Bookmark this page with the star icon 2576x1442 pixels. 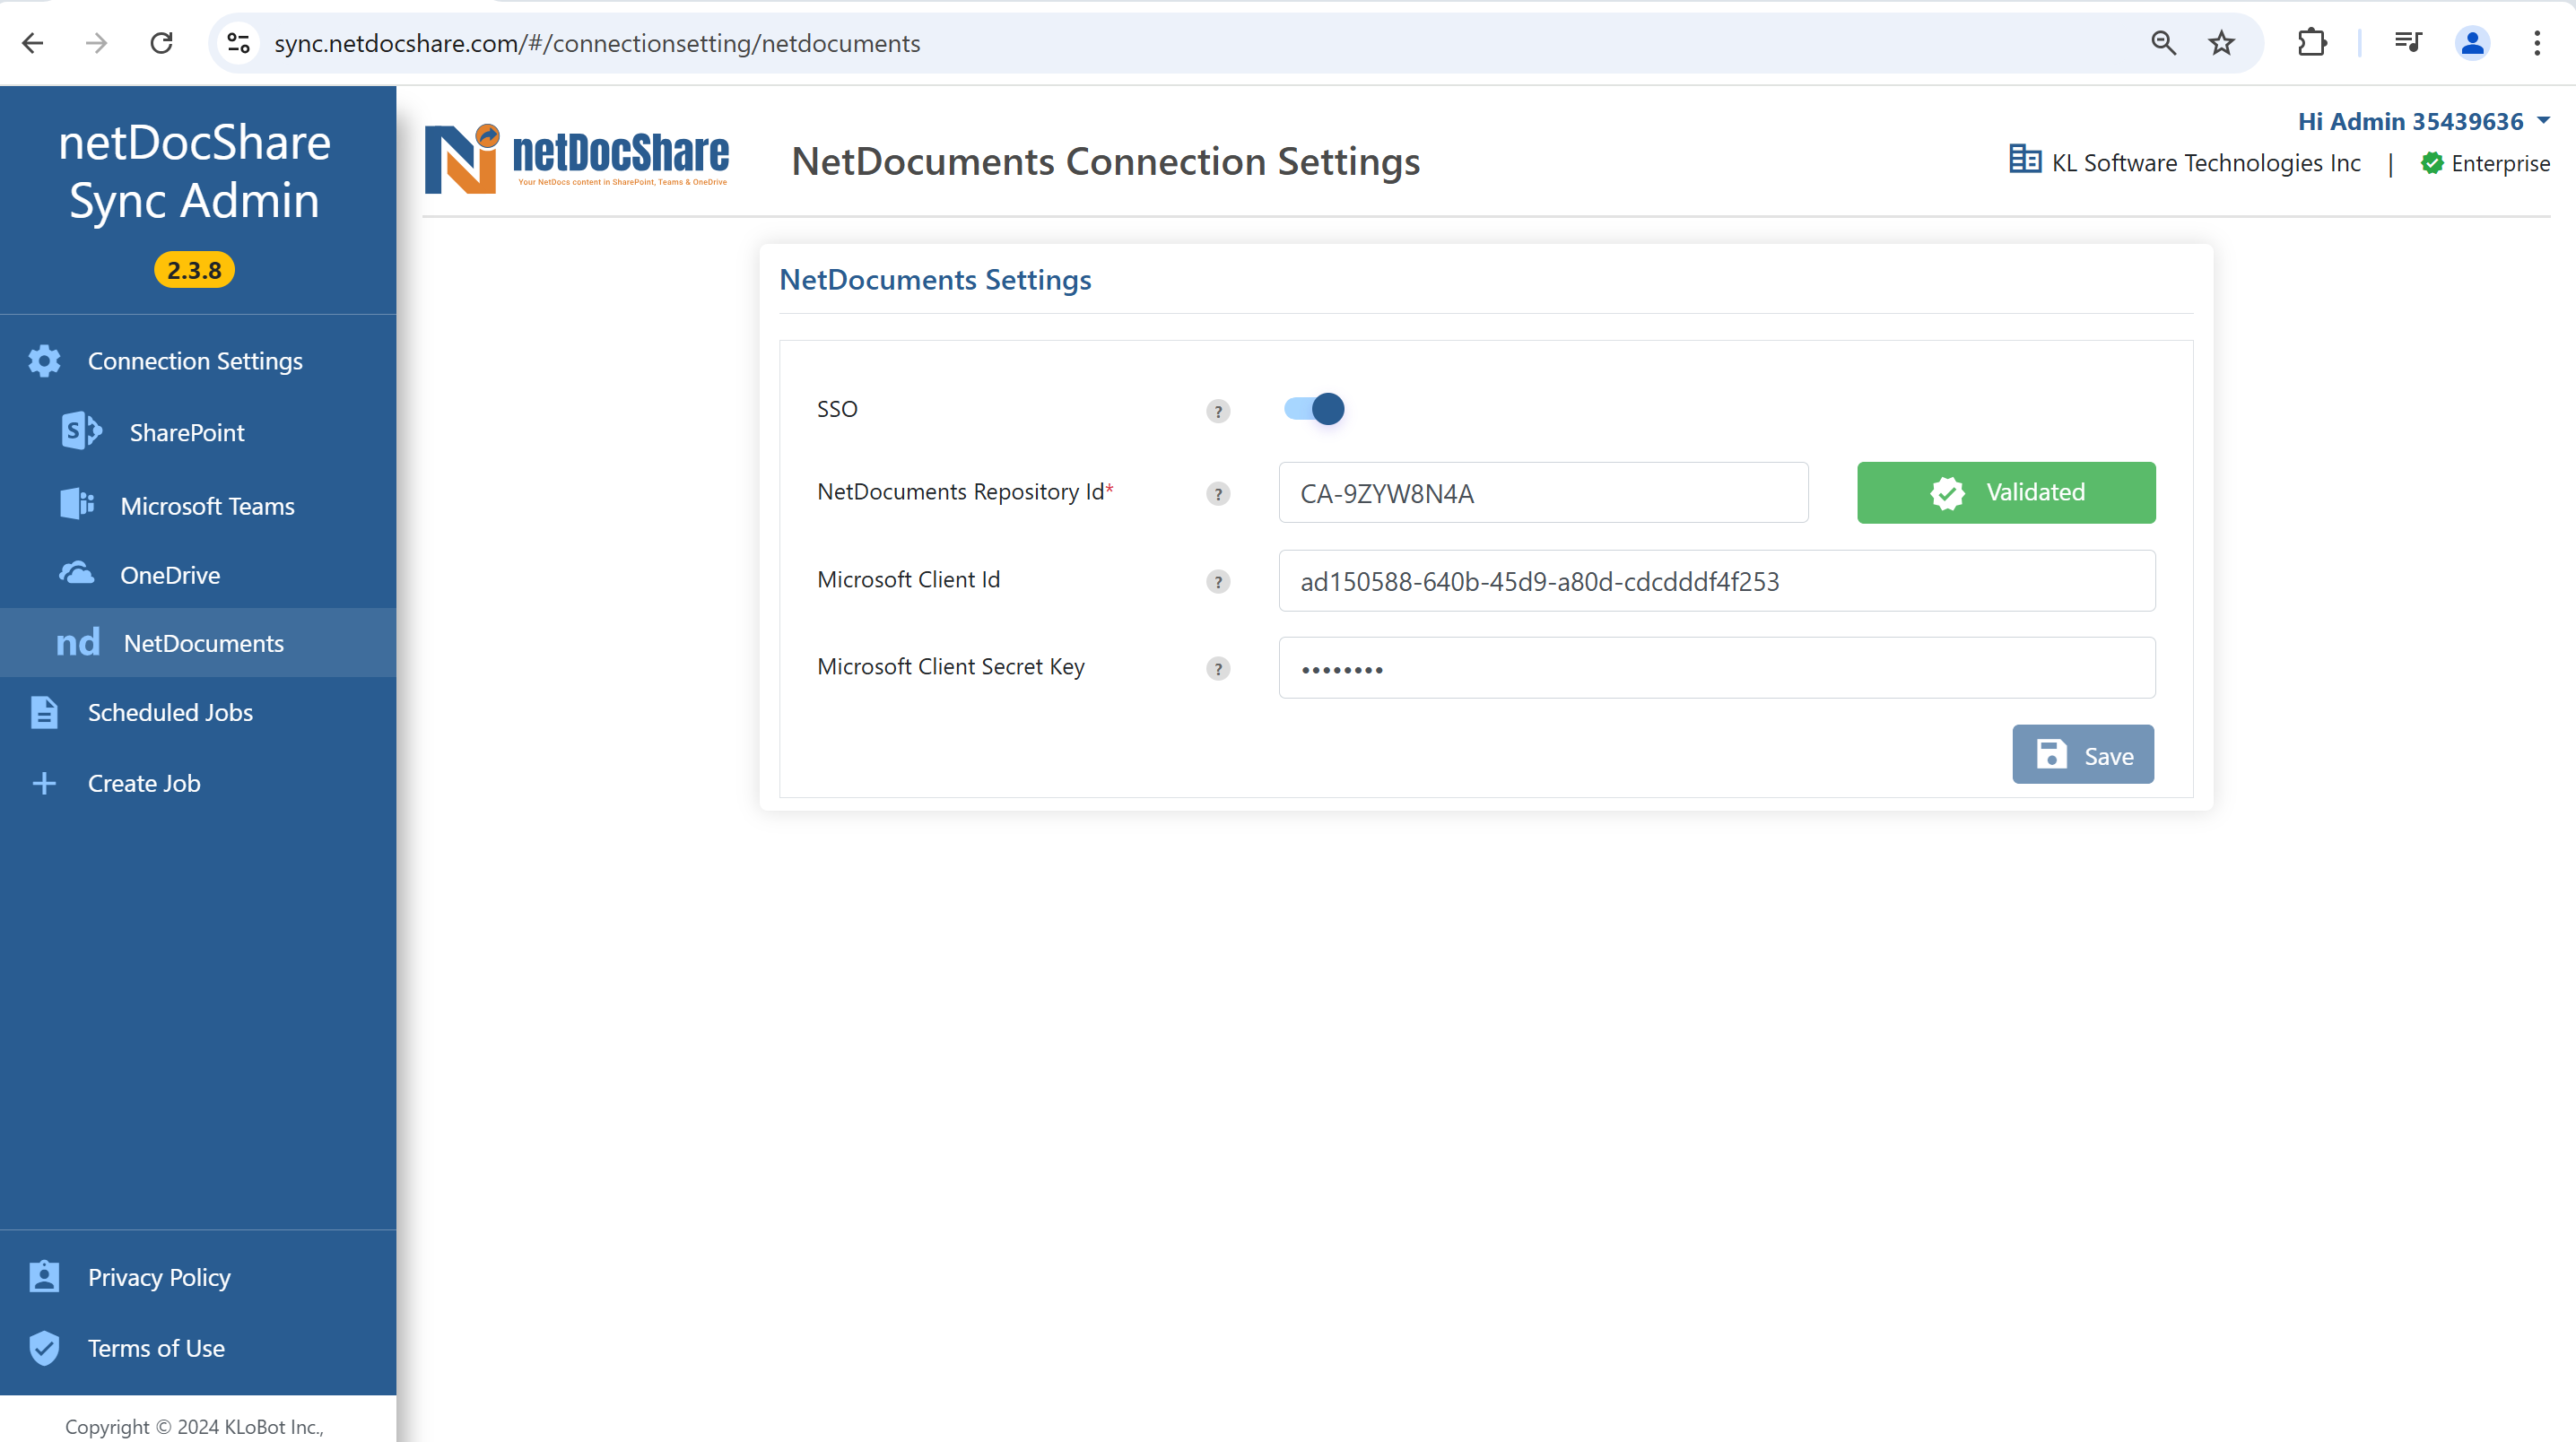click(2221, 43)
